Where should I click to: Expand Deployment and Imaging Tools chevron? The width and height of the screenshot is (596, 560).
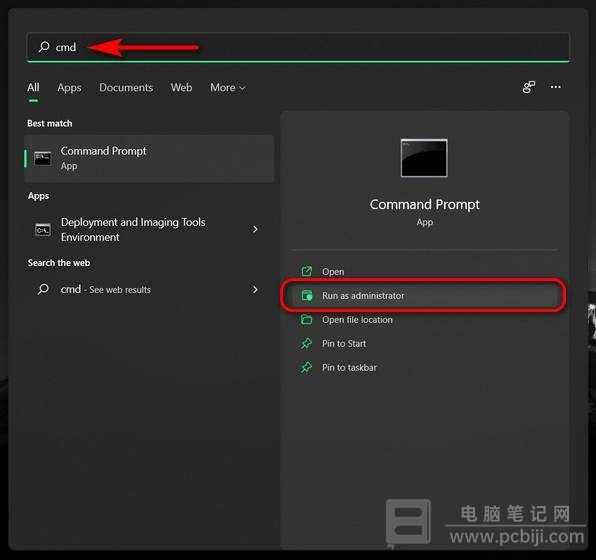pyautogui.click(x=255, y=229)
